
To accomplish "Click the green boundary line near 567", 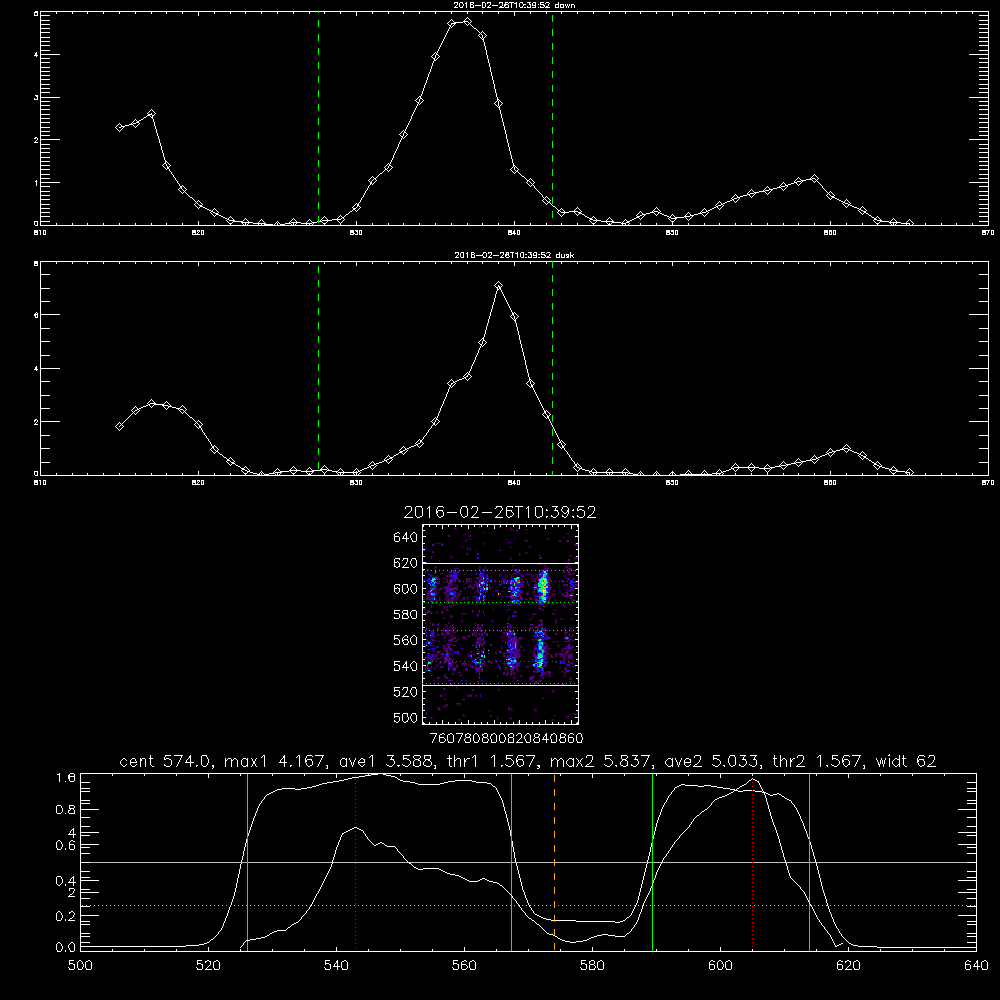I will 511,861.
